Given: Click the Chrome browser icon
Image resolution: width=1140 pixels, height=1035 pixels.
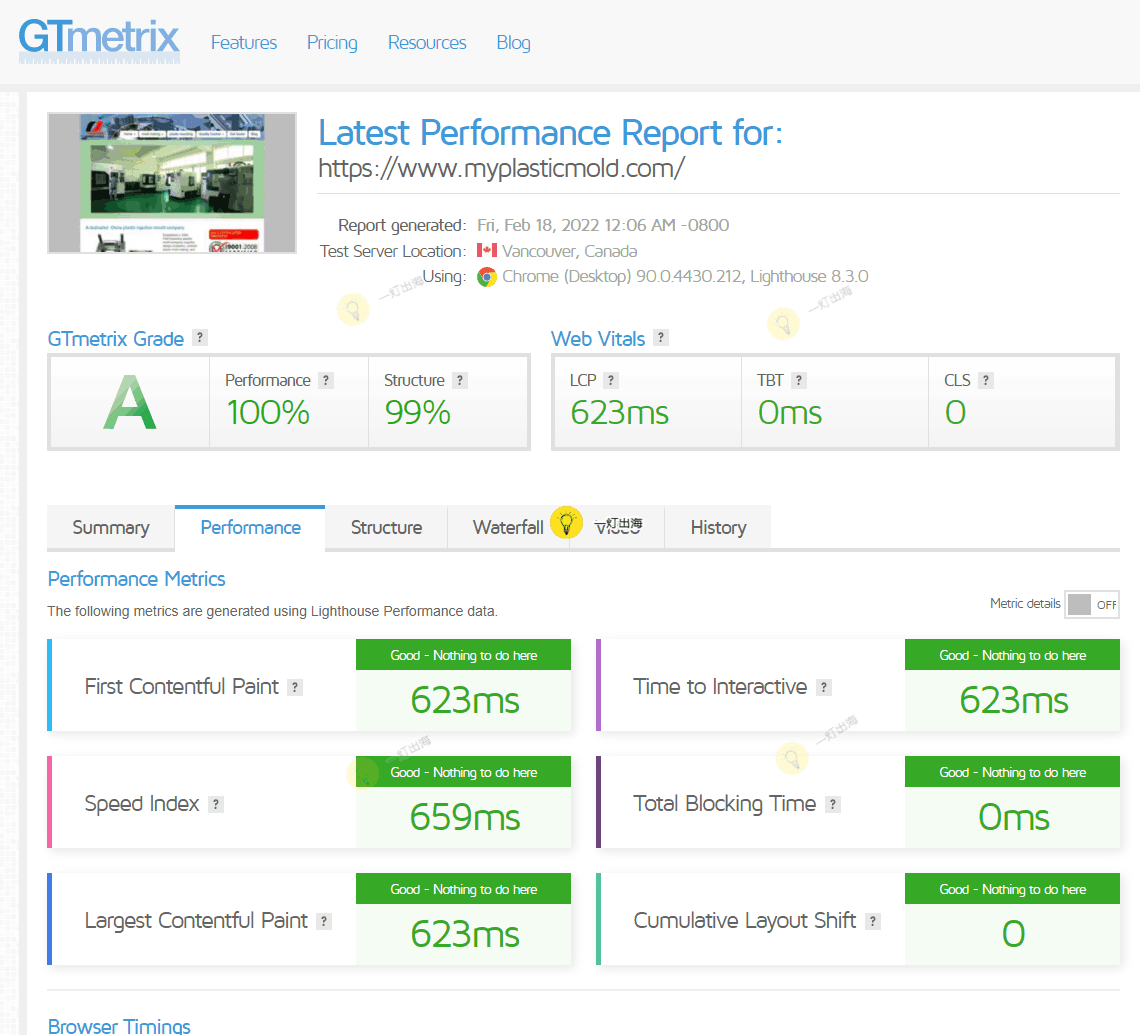Looking at the screenshot, I should click(x=487, y=277).
